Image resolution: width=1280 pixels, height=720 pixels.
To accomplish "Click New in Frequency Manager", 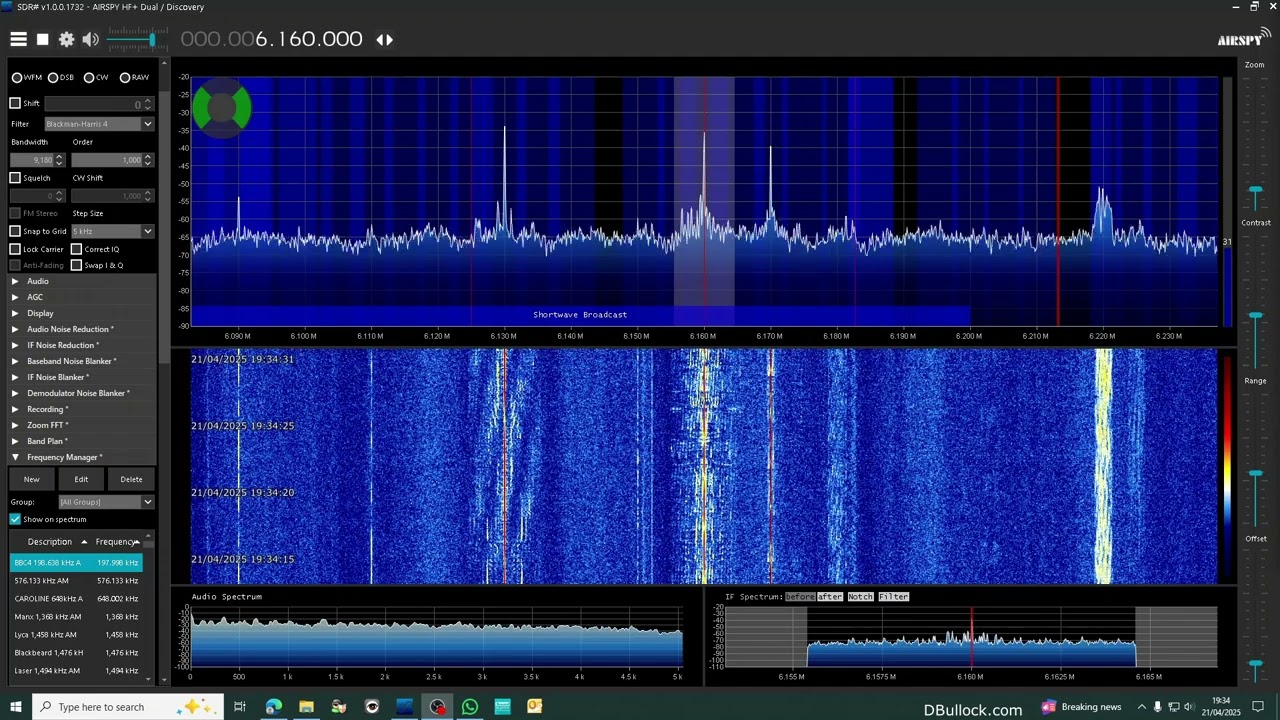I will point(32,479).
